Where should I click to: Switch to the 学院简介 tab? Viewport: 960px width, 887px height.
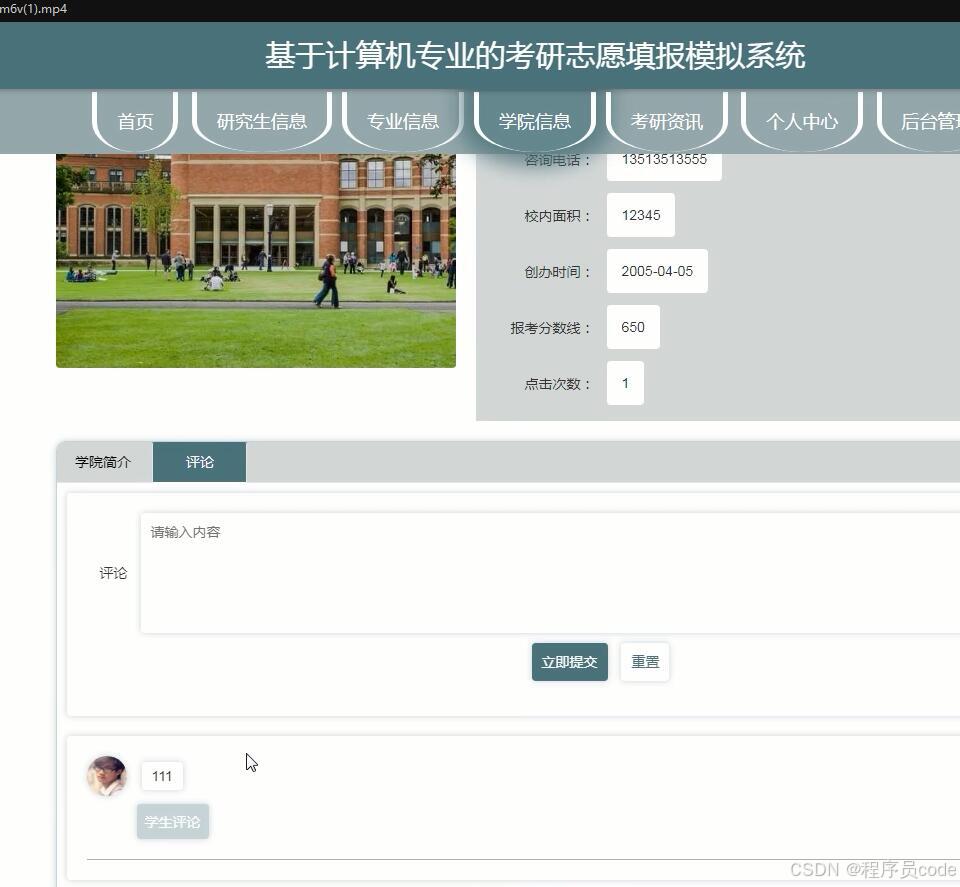pyautogui.click(x=103, y=461)
